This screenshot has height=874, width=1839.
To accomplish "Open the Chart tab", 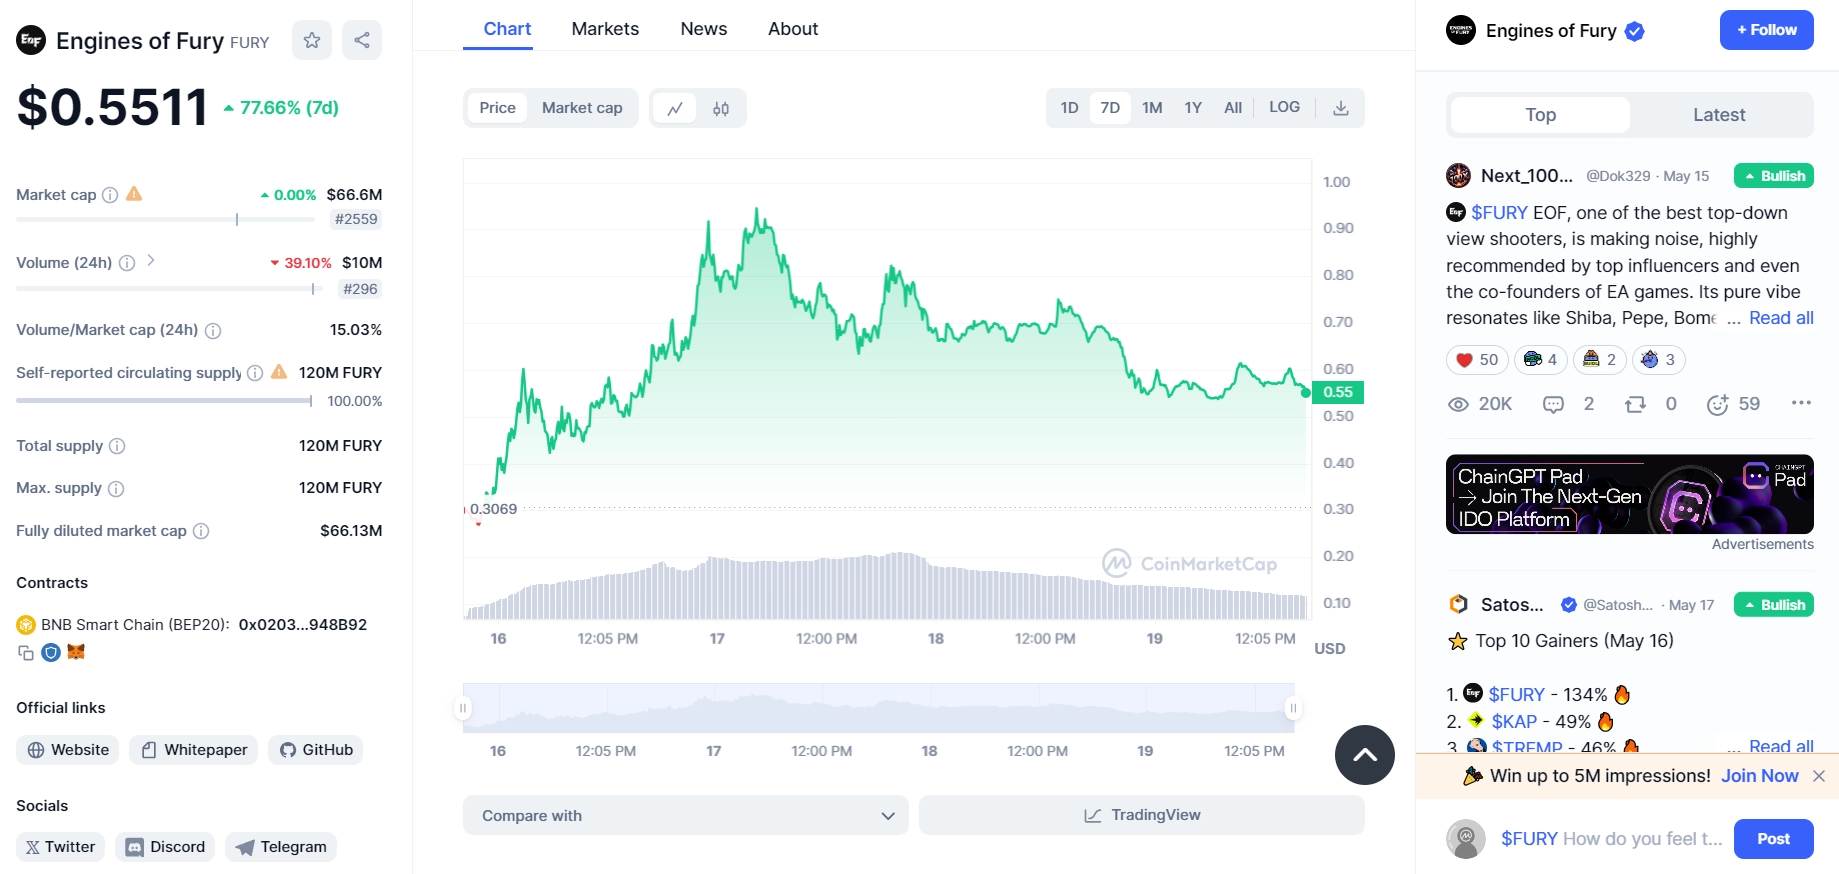I will [507, 29].
